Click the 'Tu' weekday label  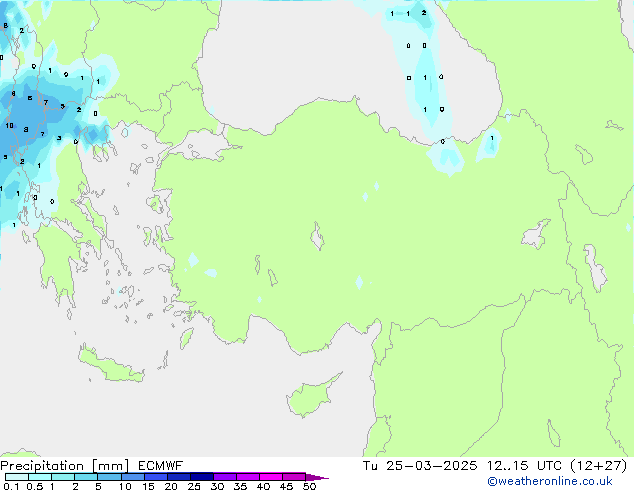(x=370, y=466)
